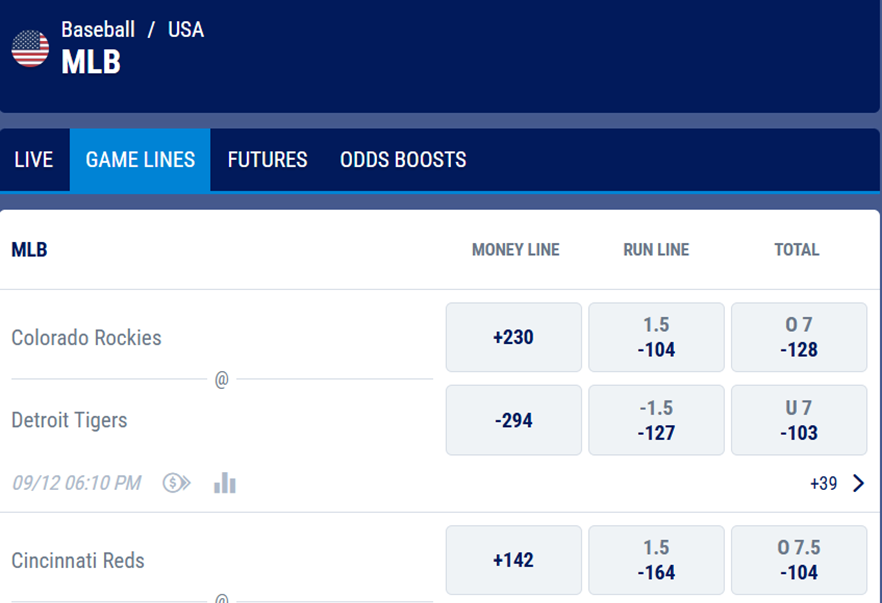Select Detroit Tigers money line -294
The height and width of the screenshot is (603, 882).
click(513, 421)
